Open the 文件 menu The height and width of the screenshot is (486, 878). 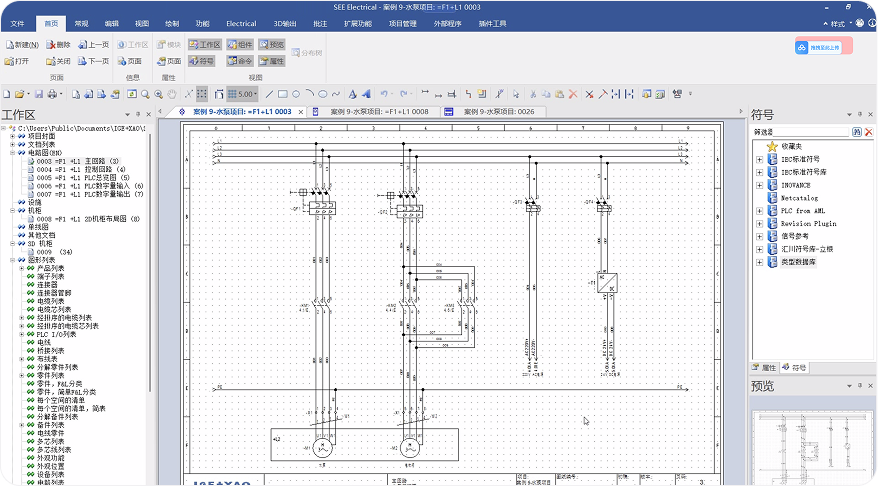(x=17, y=24)
